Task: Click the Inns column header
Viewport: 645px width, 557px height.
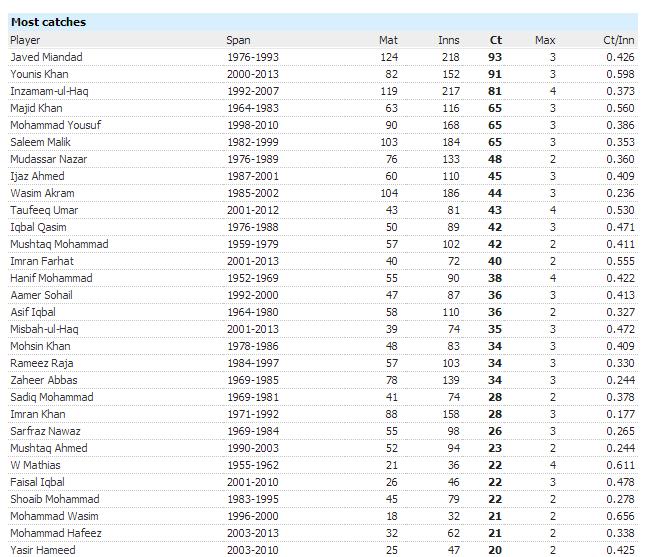Action: pos(449,40)
